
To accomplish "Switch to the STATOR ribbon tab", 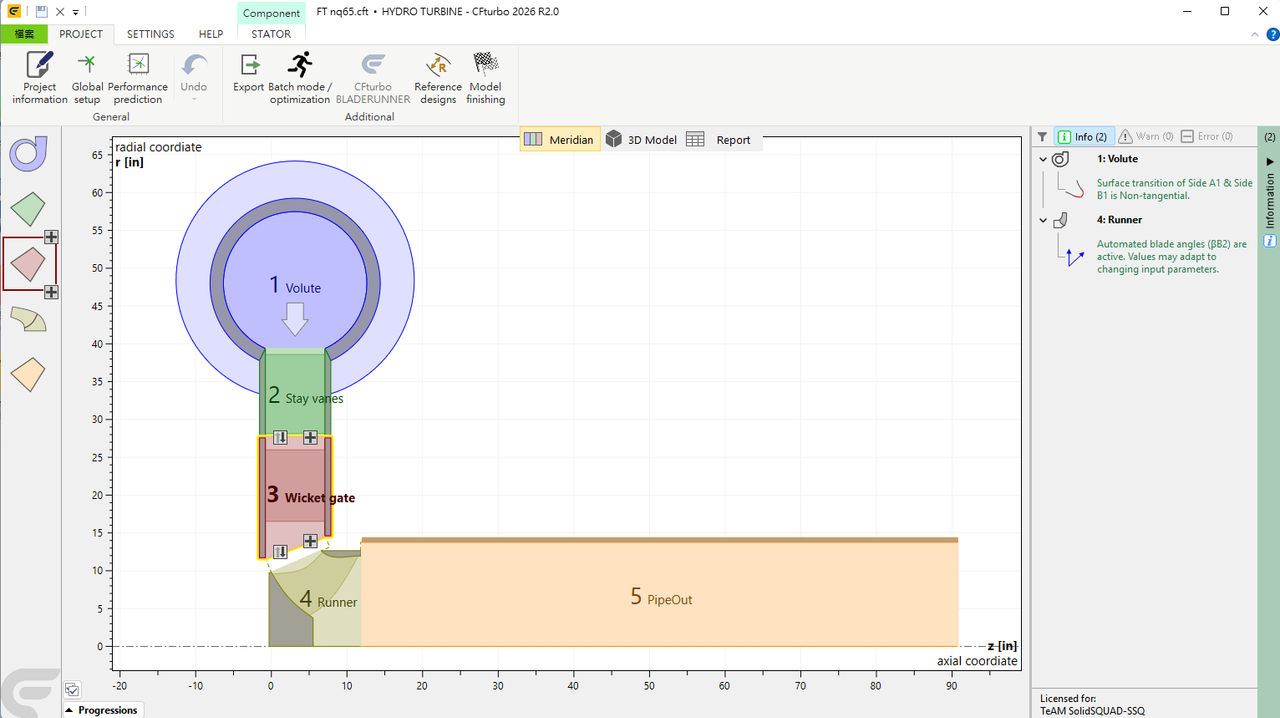I will [x=271, y=34].
